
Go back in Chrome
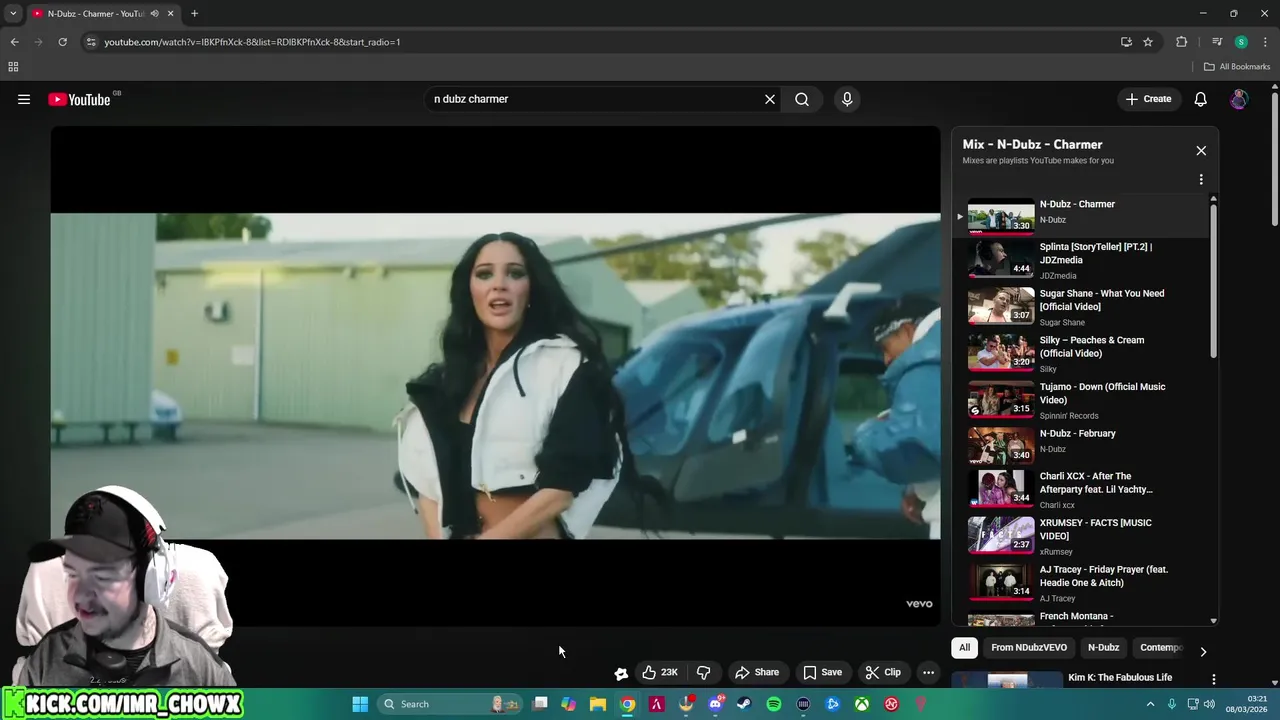[x=14, y=42]
